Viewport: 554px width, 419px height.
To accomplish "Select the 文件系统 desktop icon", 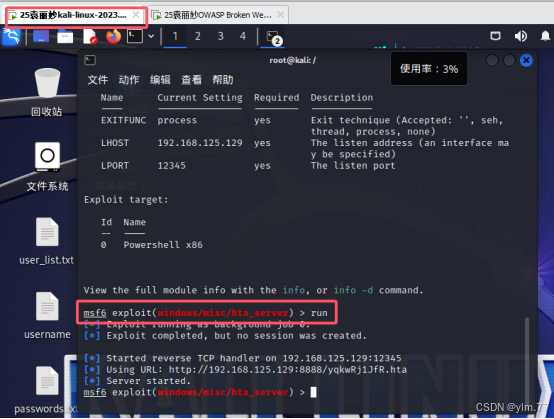I will pos(47,167).
